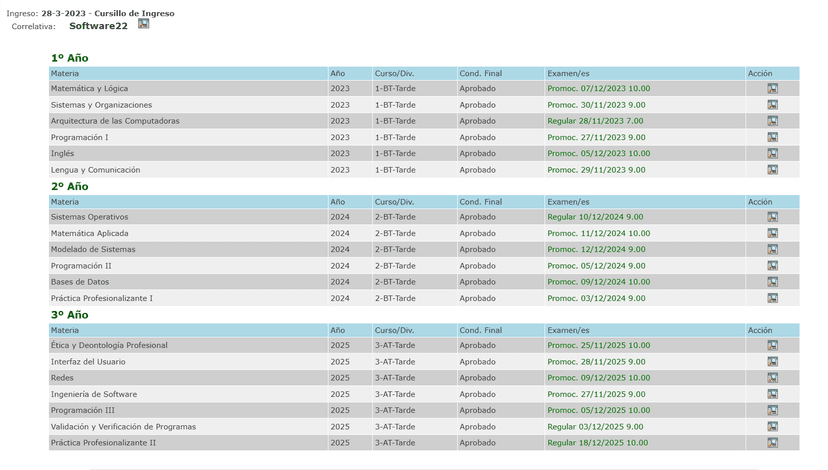Click the icon next to Software22

[143, 24]
